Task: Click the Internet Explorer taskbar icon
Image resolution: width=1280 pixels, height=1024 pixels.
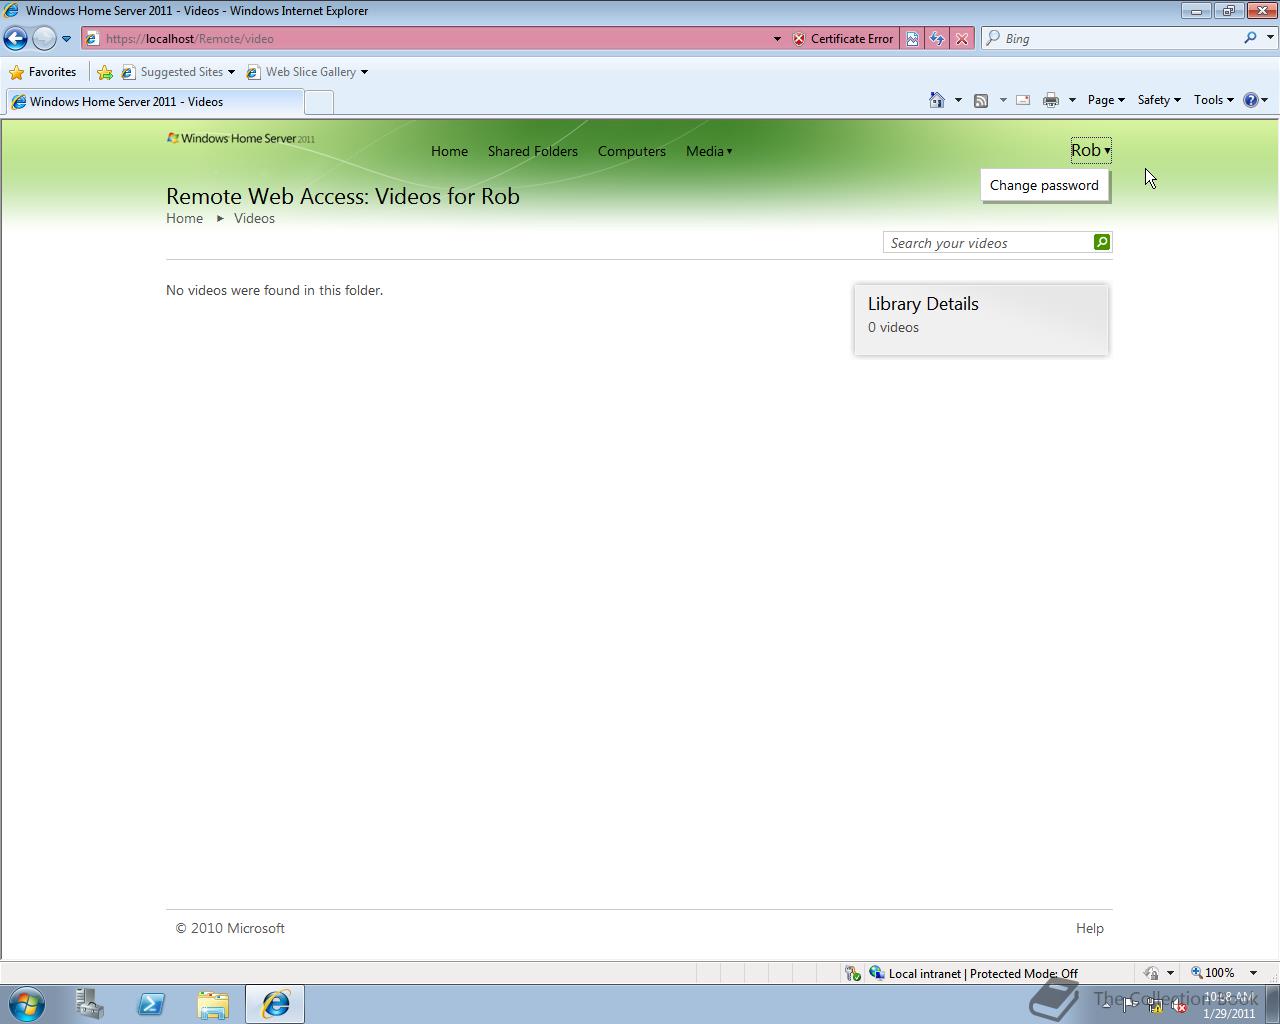Action: (x=275, y=1004)
